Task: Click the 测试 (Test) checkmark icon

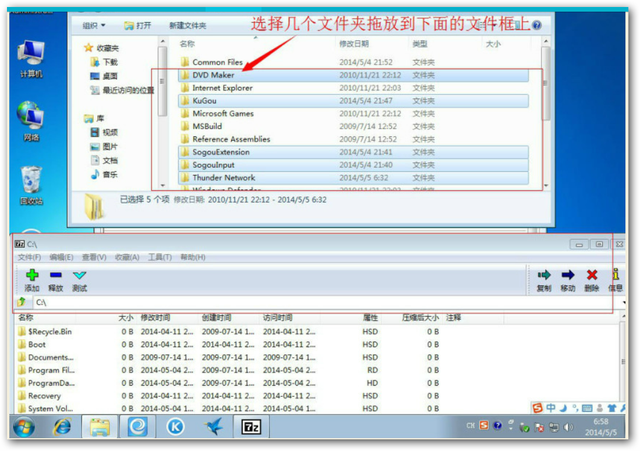Action: point(79,275)
